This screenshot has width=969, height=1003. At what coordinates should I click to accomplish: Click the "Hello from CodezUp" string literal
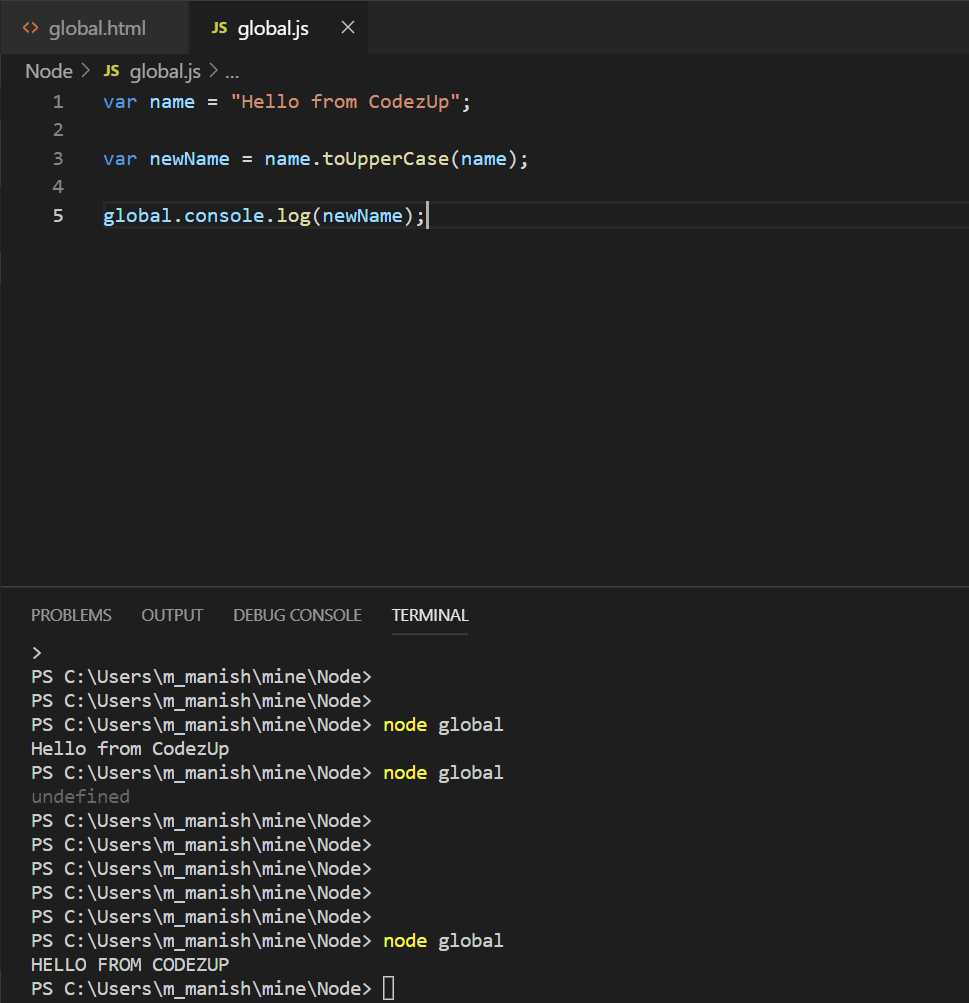345,102
